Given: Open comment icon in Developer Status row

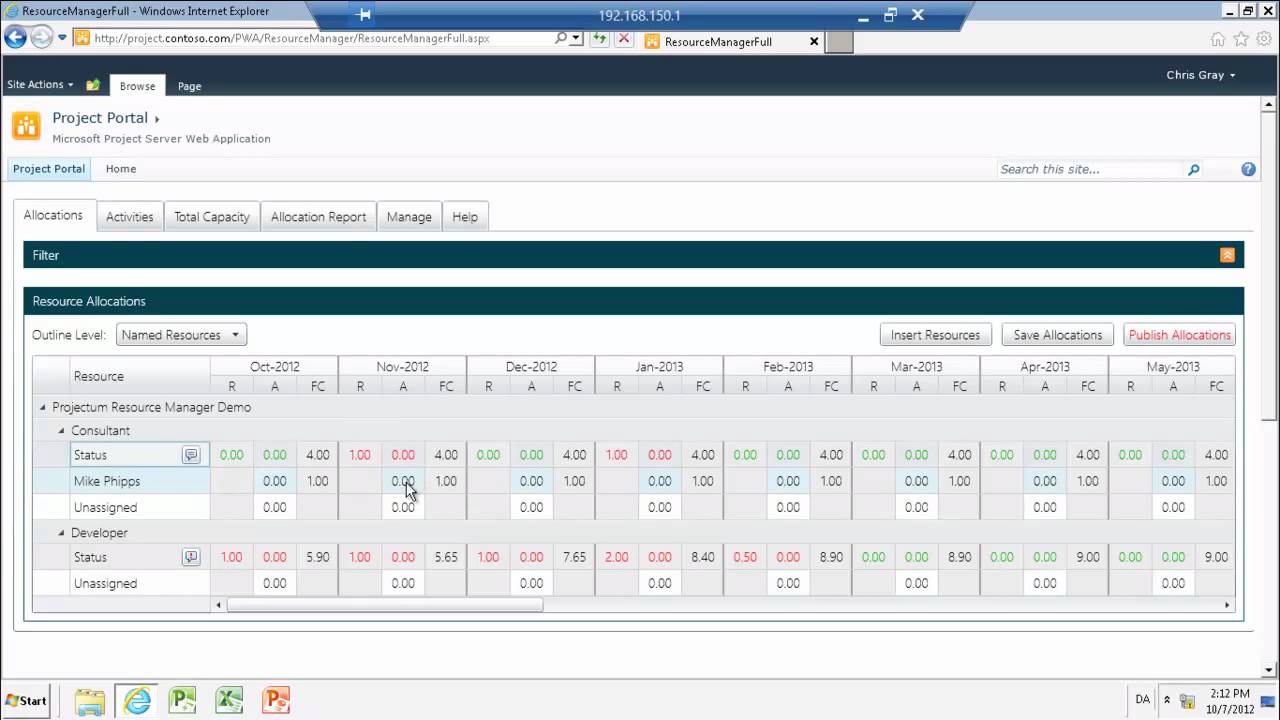Looking at the screenshot, I should [x=191, y=557].
